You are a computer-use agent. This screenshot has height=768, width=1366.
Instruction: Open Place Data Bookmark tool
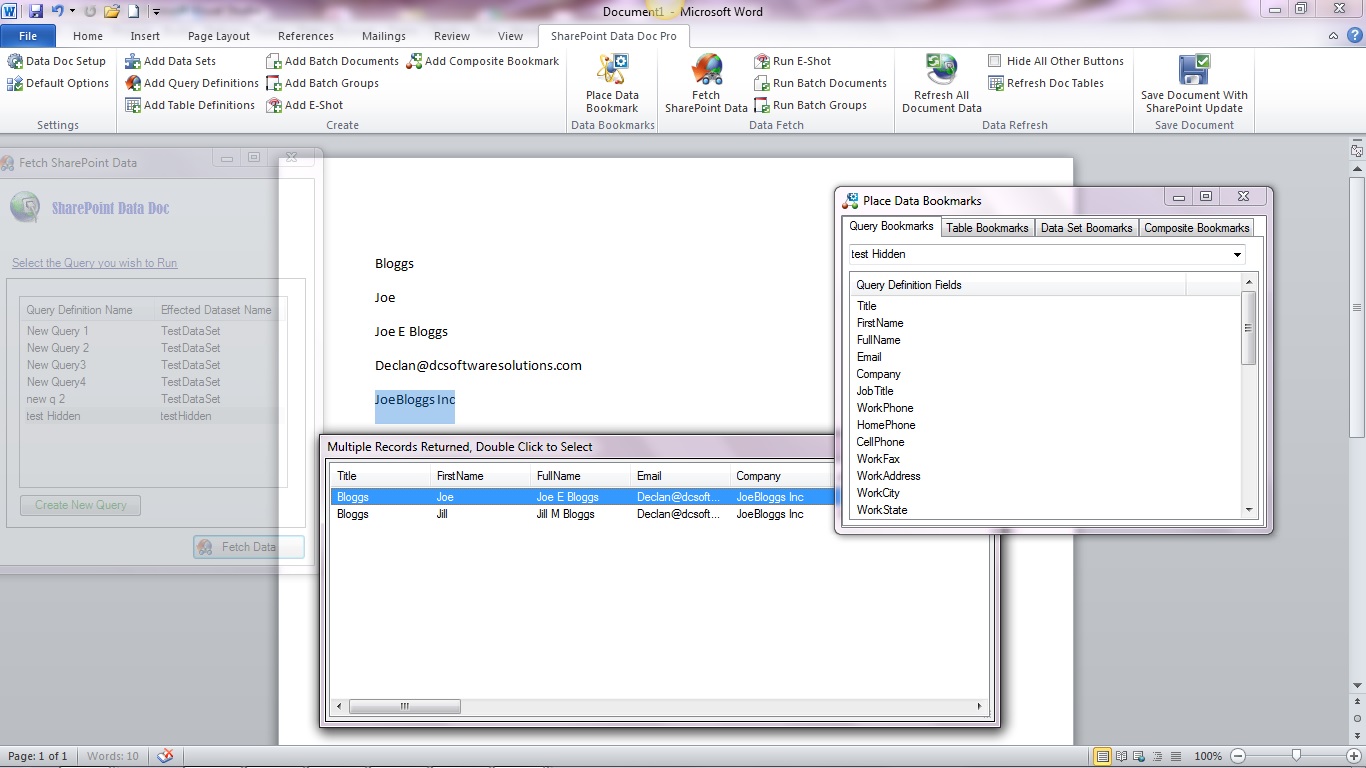click(x=612, y=83)
